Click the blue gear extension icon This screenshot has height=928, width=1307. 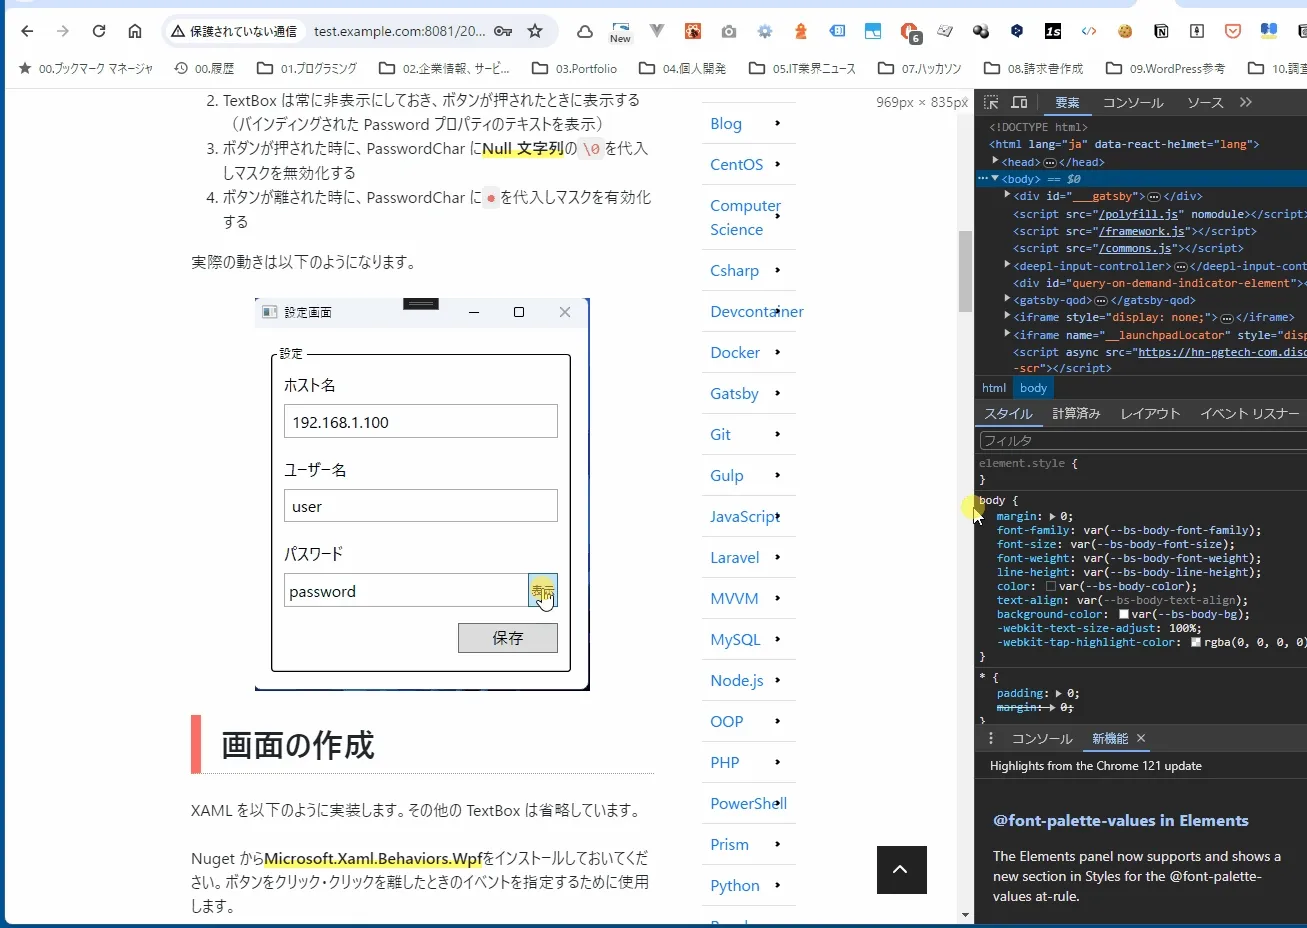click(x=765, y=31)
